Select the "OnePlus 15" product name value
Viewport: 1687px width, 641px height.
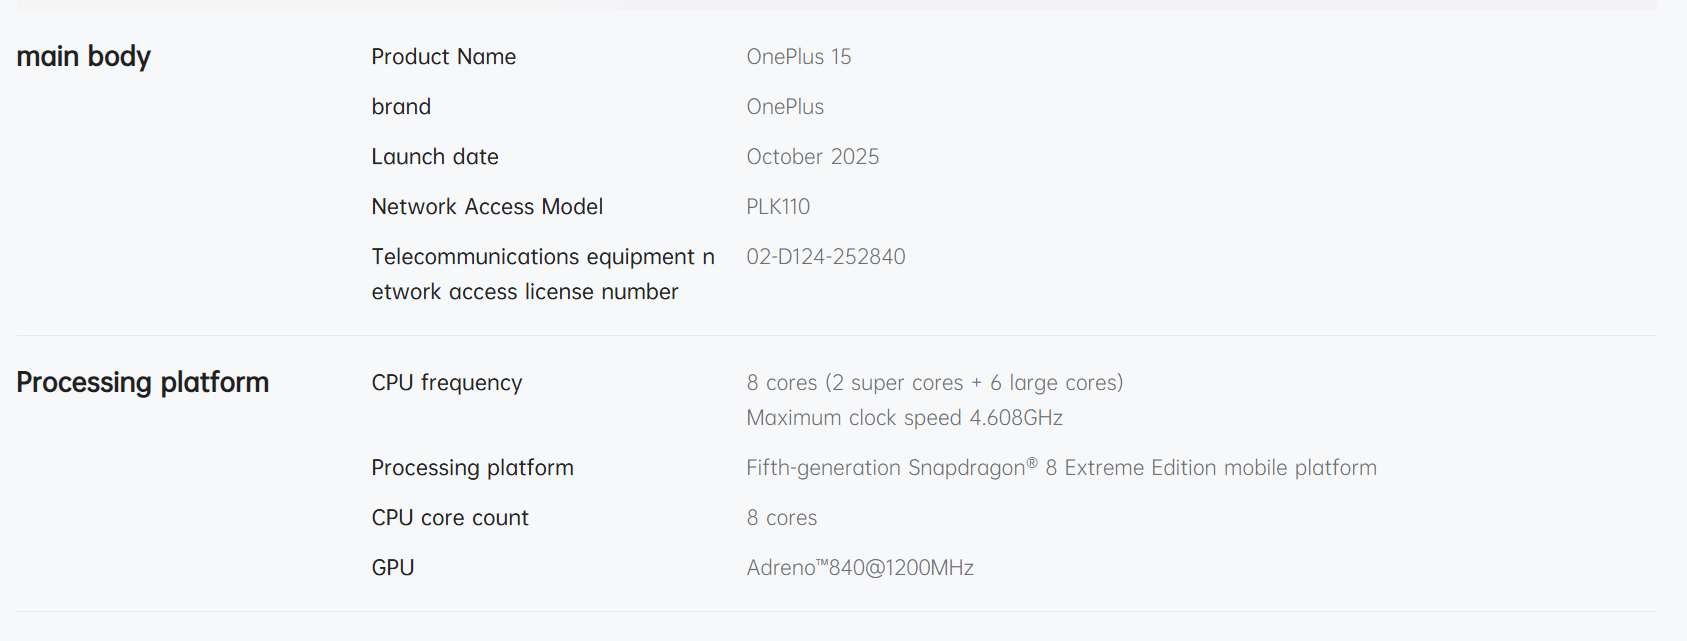(x=798, y=57)
